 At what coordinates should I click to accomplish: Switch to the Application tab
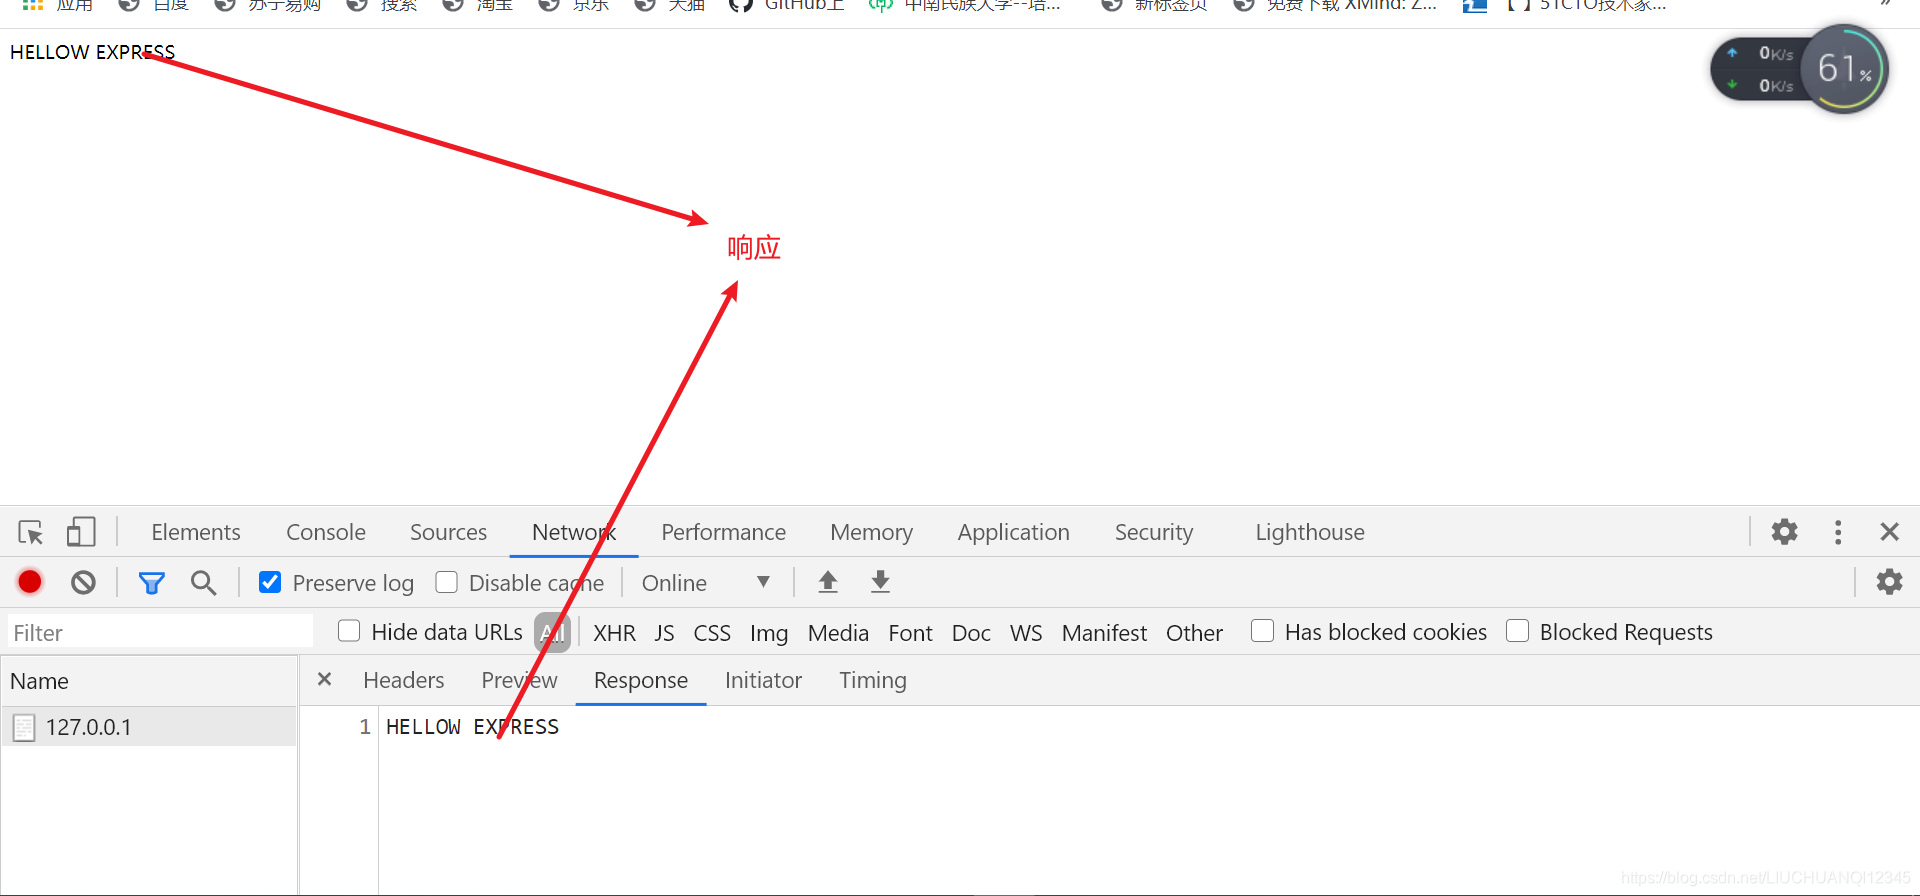(1013, 532)
